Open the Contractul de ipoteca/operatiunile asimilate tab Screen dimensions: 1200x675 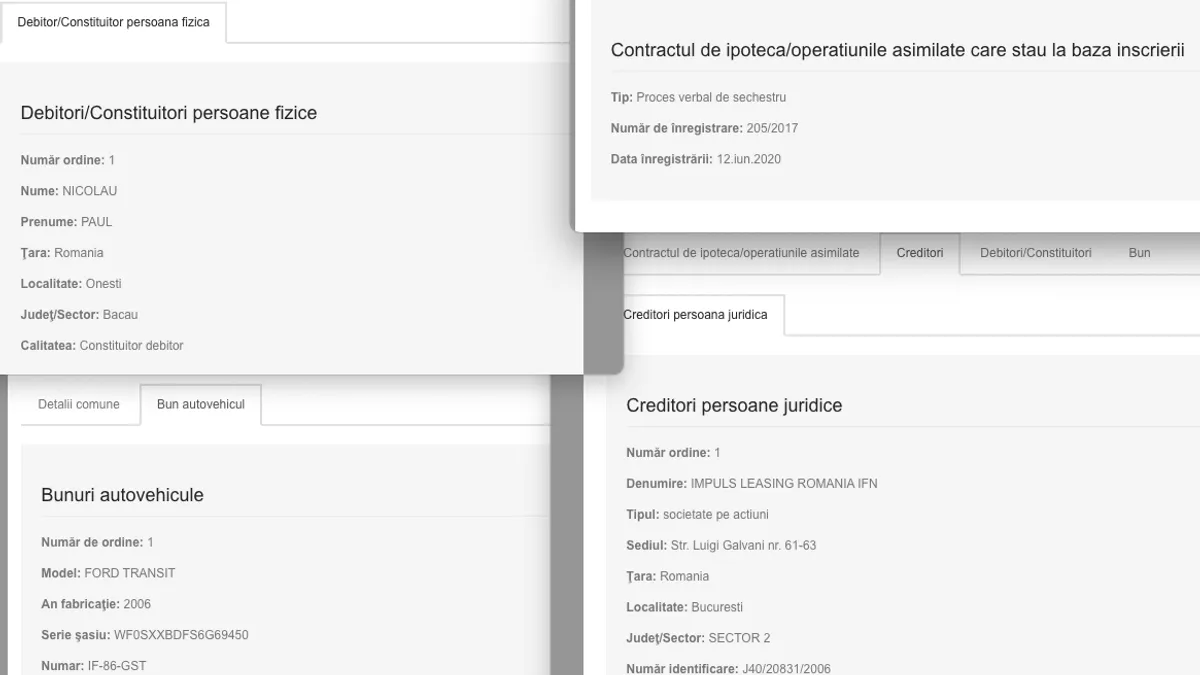741,253
